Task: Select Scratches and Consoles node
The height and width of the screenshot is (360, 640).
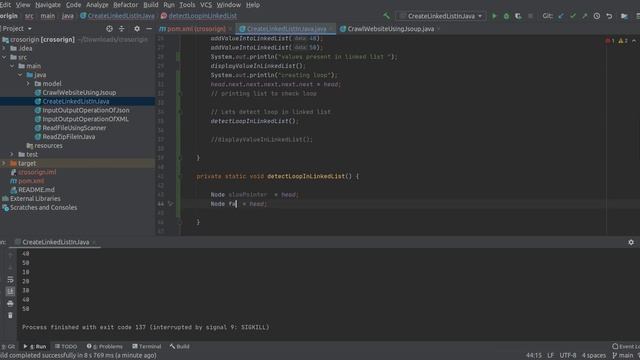Action: pyautogui.click(x=43, y=208)
